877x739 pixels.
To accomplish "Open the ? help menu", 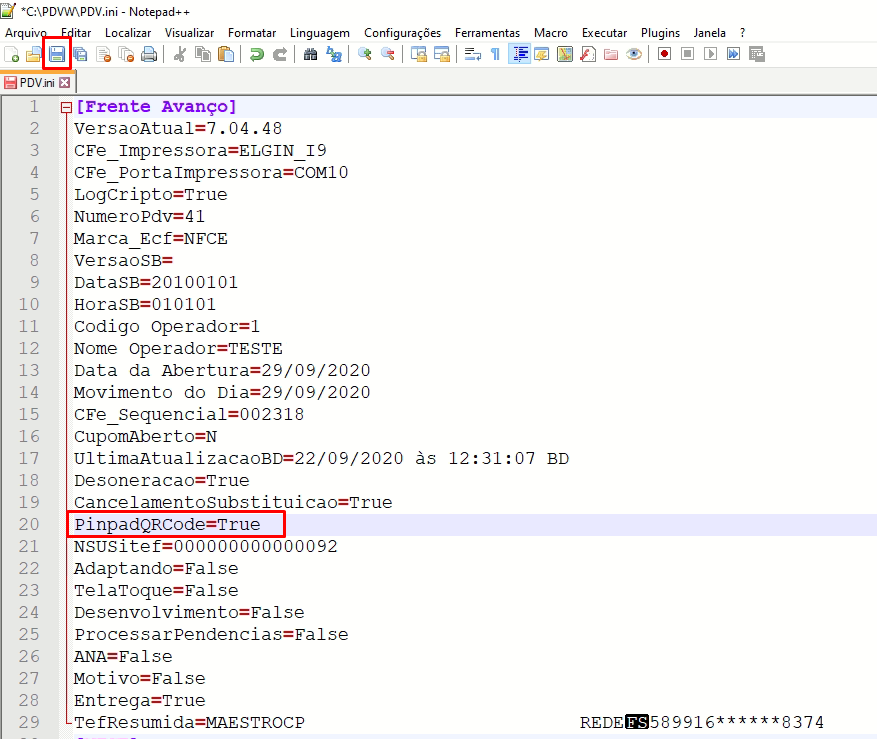I will [742, 33].
